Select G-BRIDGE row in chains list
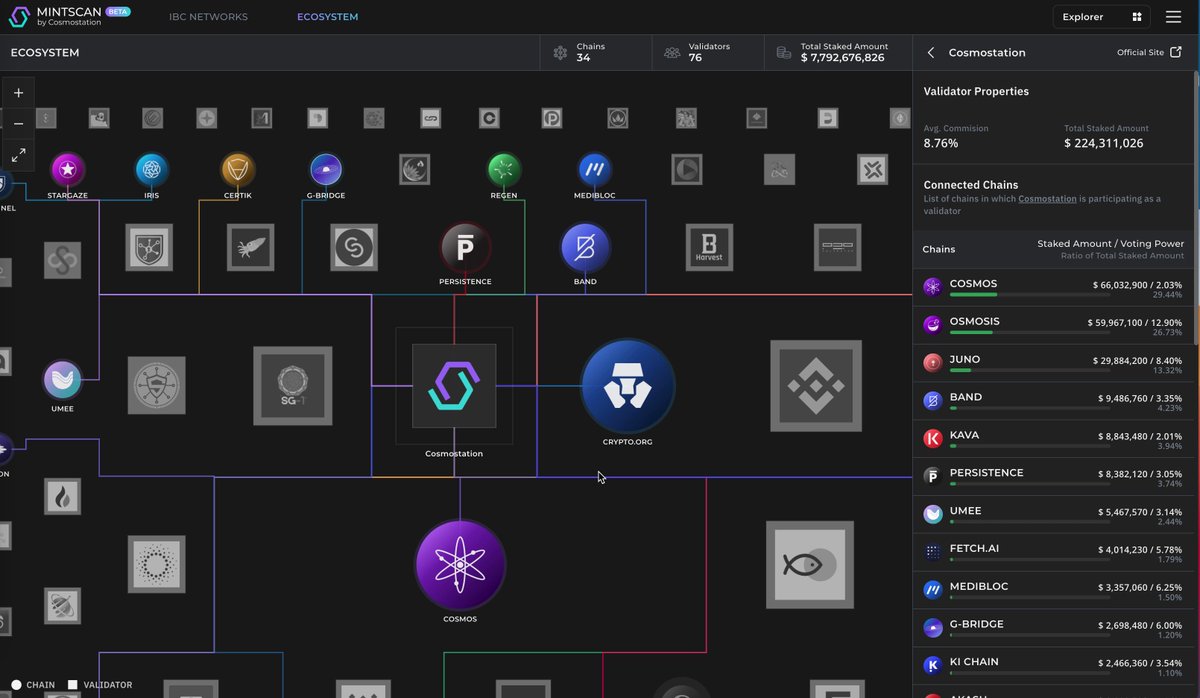This screenshot has width=1200, height=698. pos(1054,630)
